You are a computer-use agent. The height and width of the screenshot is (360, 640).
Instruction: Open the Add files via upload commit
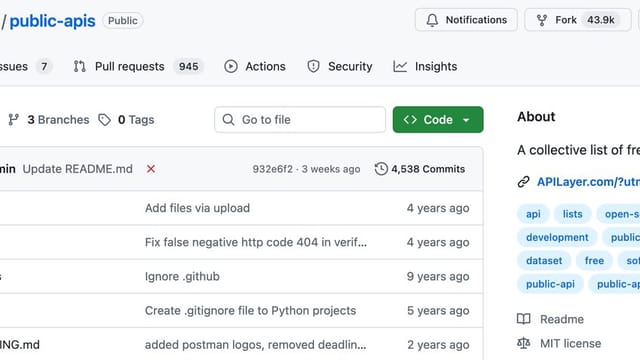197,208
